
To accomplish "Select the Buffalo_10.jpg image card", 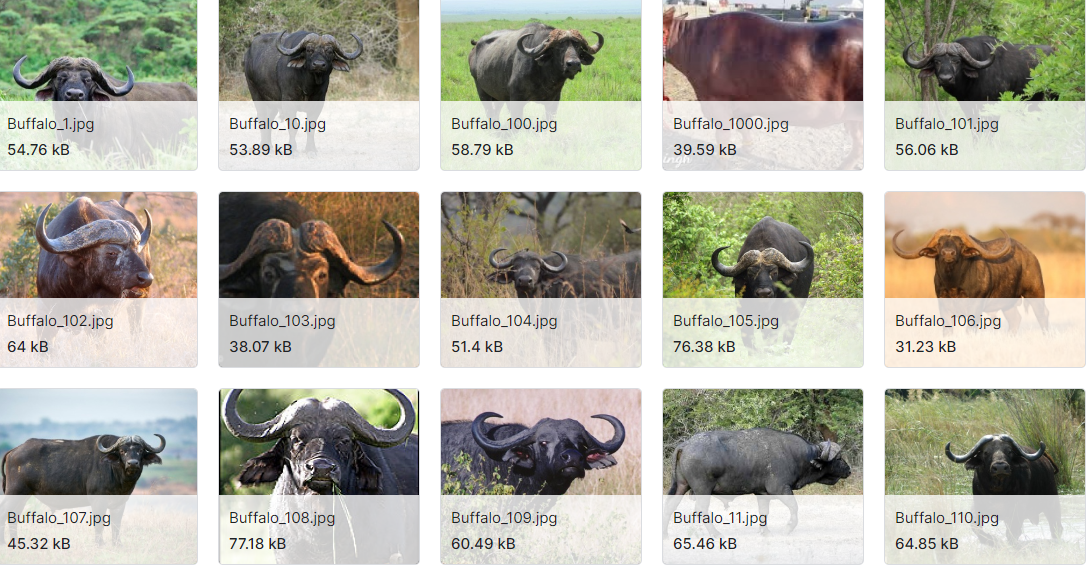I will [x=319, y=85].
